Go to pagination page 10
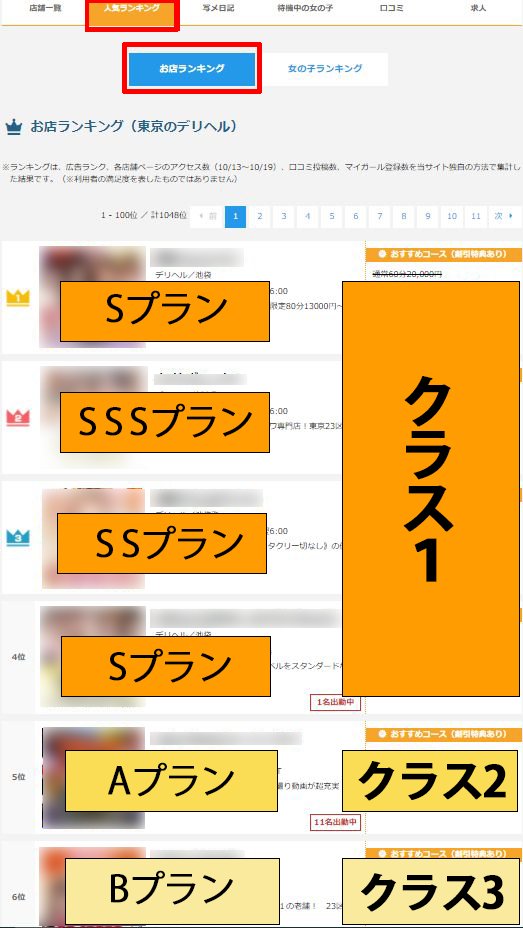 (x=451, y=217)
